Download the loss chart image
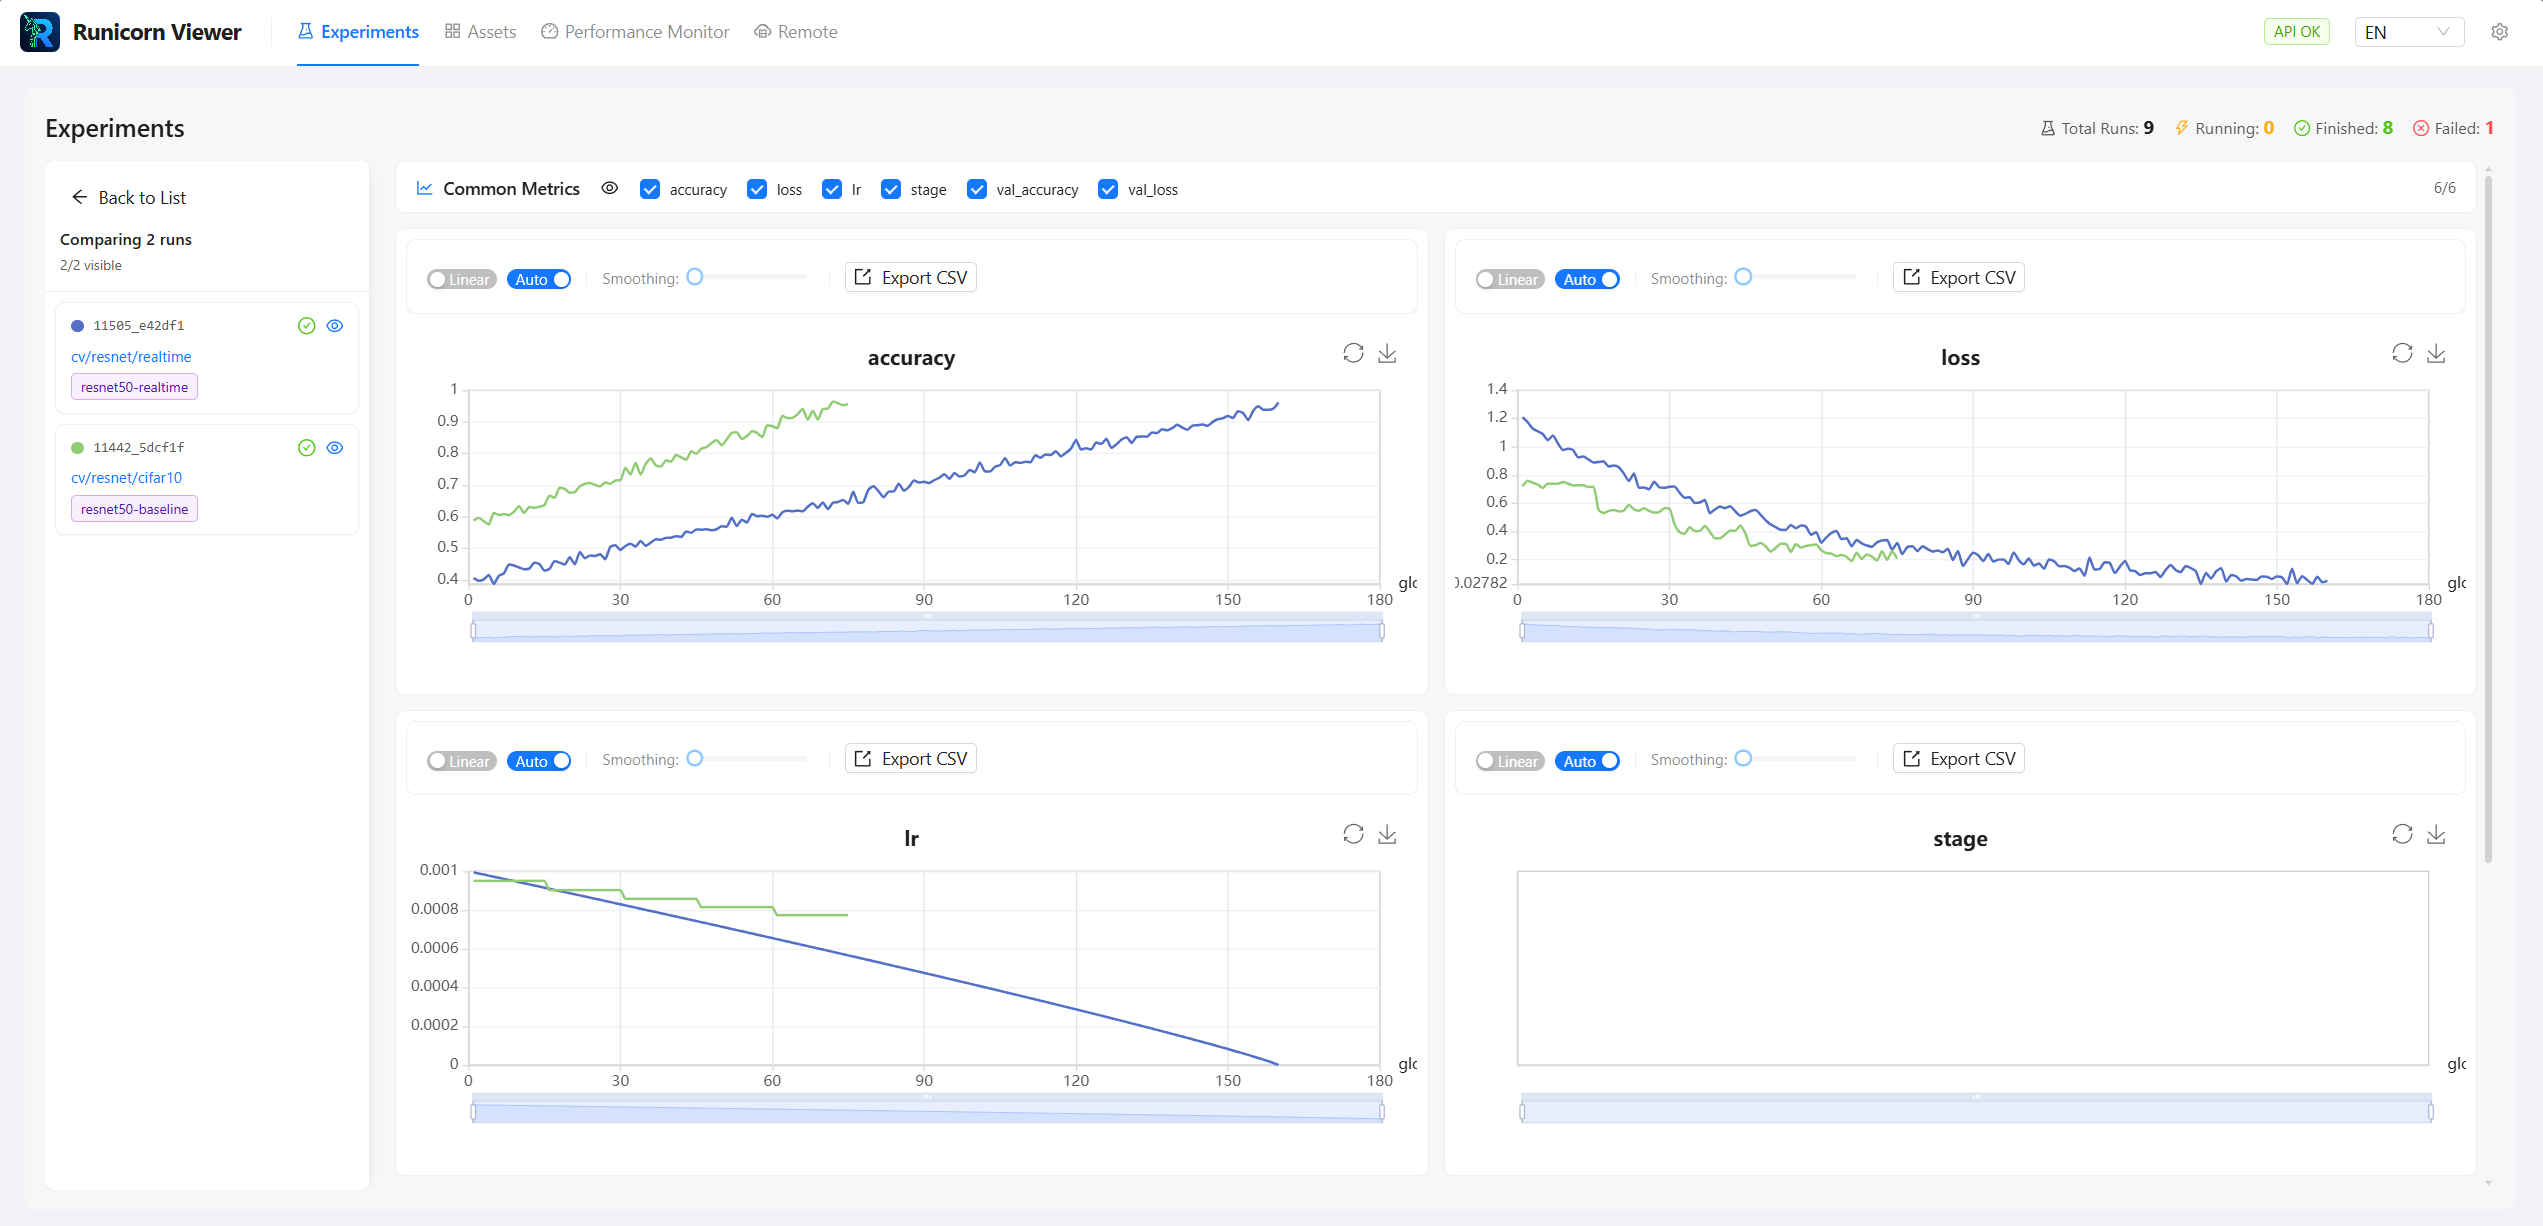Screen dimensions: 2543x1226 tap(2437, 353)
